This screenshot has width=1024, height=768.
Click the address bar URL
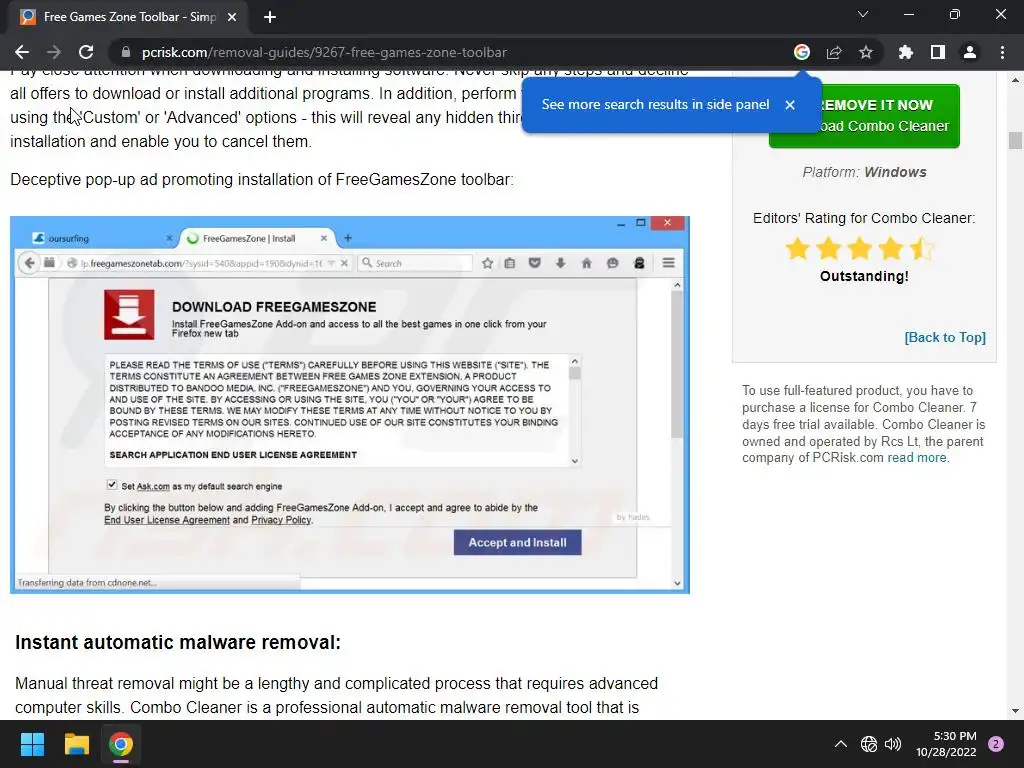325,52
